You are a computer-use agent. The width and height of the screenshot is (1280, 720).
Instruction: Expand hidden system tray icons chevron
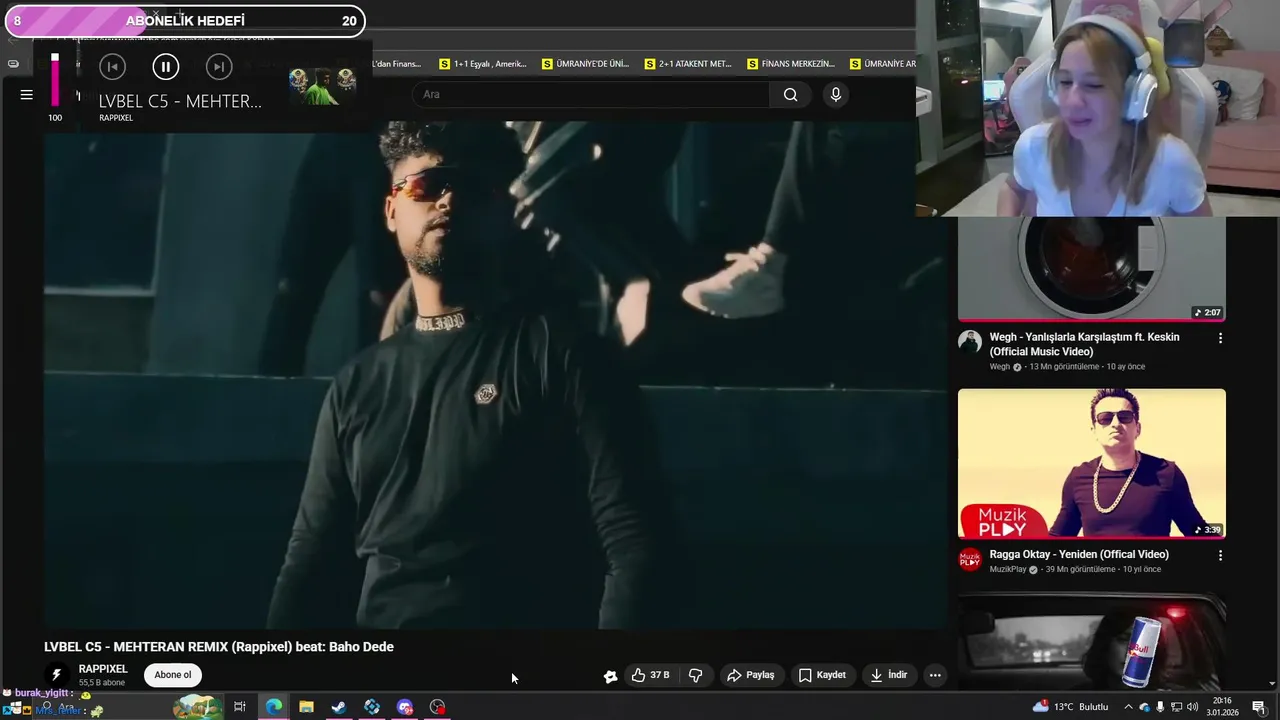1128,707
